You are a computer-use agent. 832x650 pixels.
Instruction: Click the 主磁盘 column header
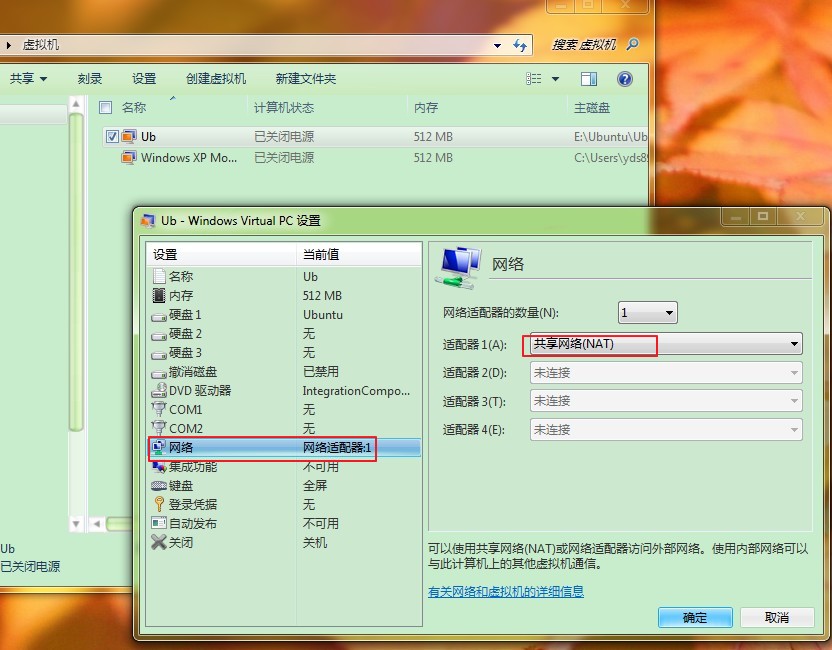click(592, 108)
